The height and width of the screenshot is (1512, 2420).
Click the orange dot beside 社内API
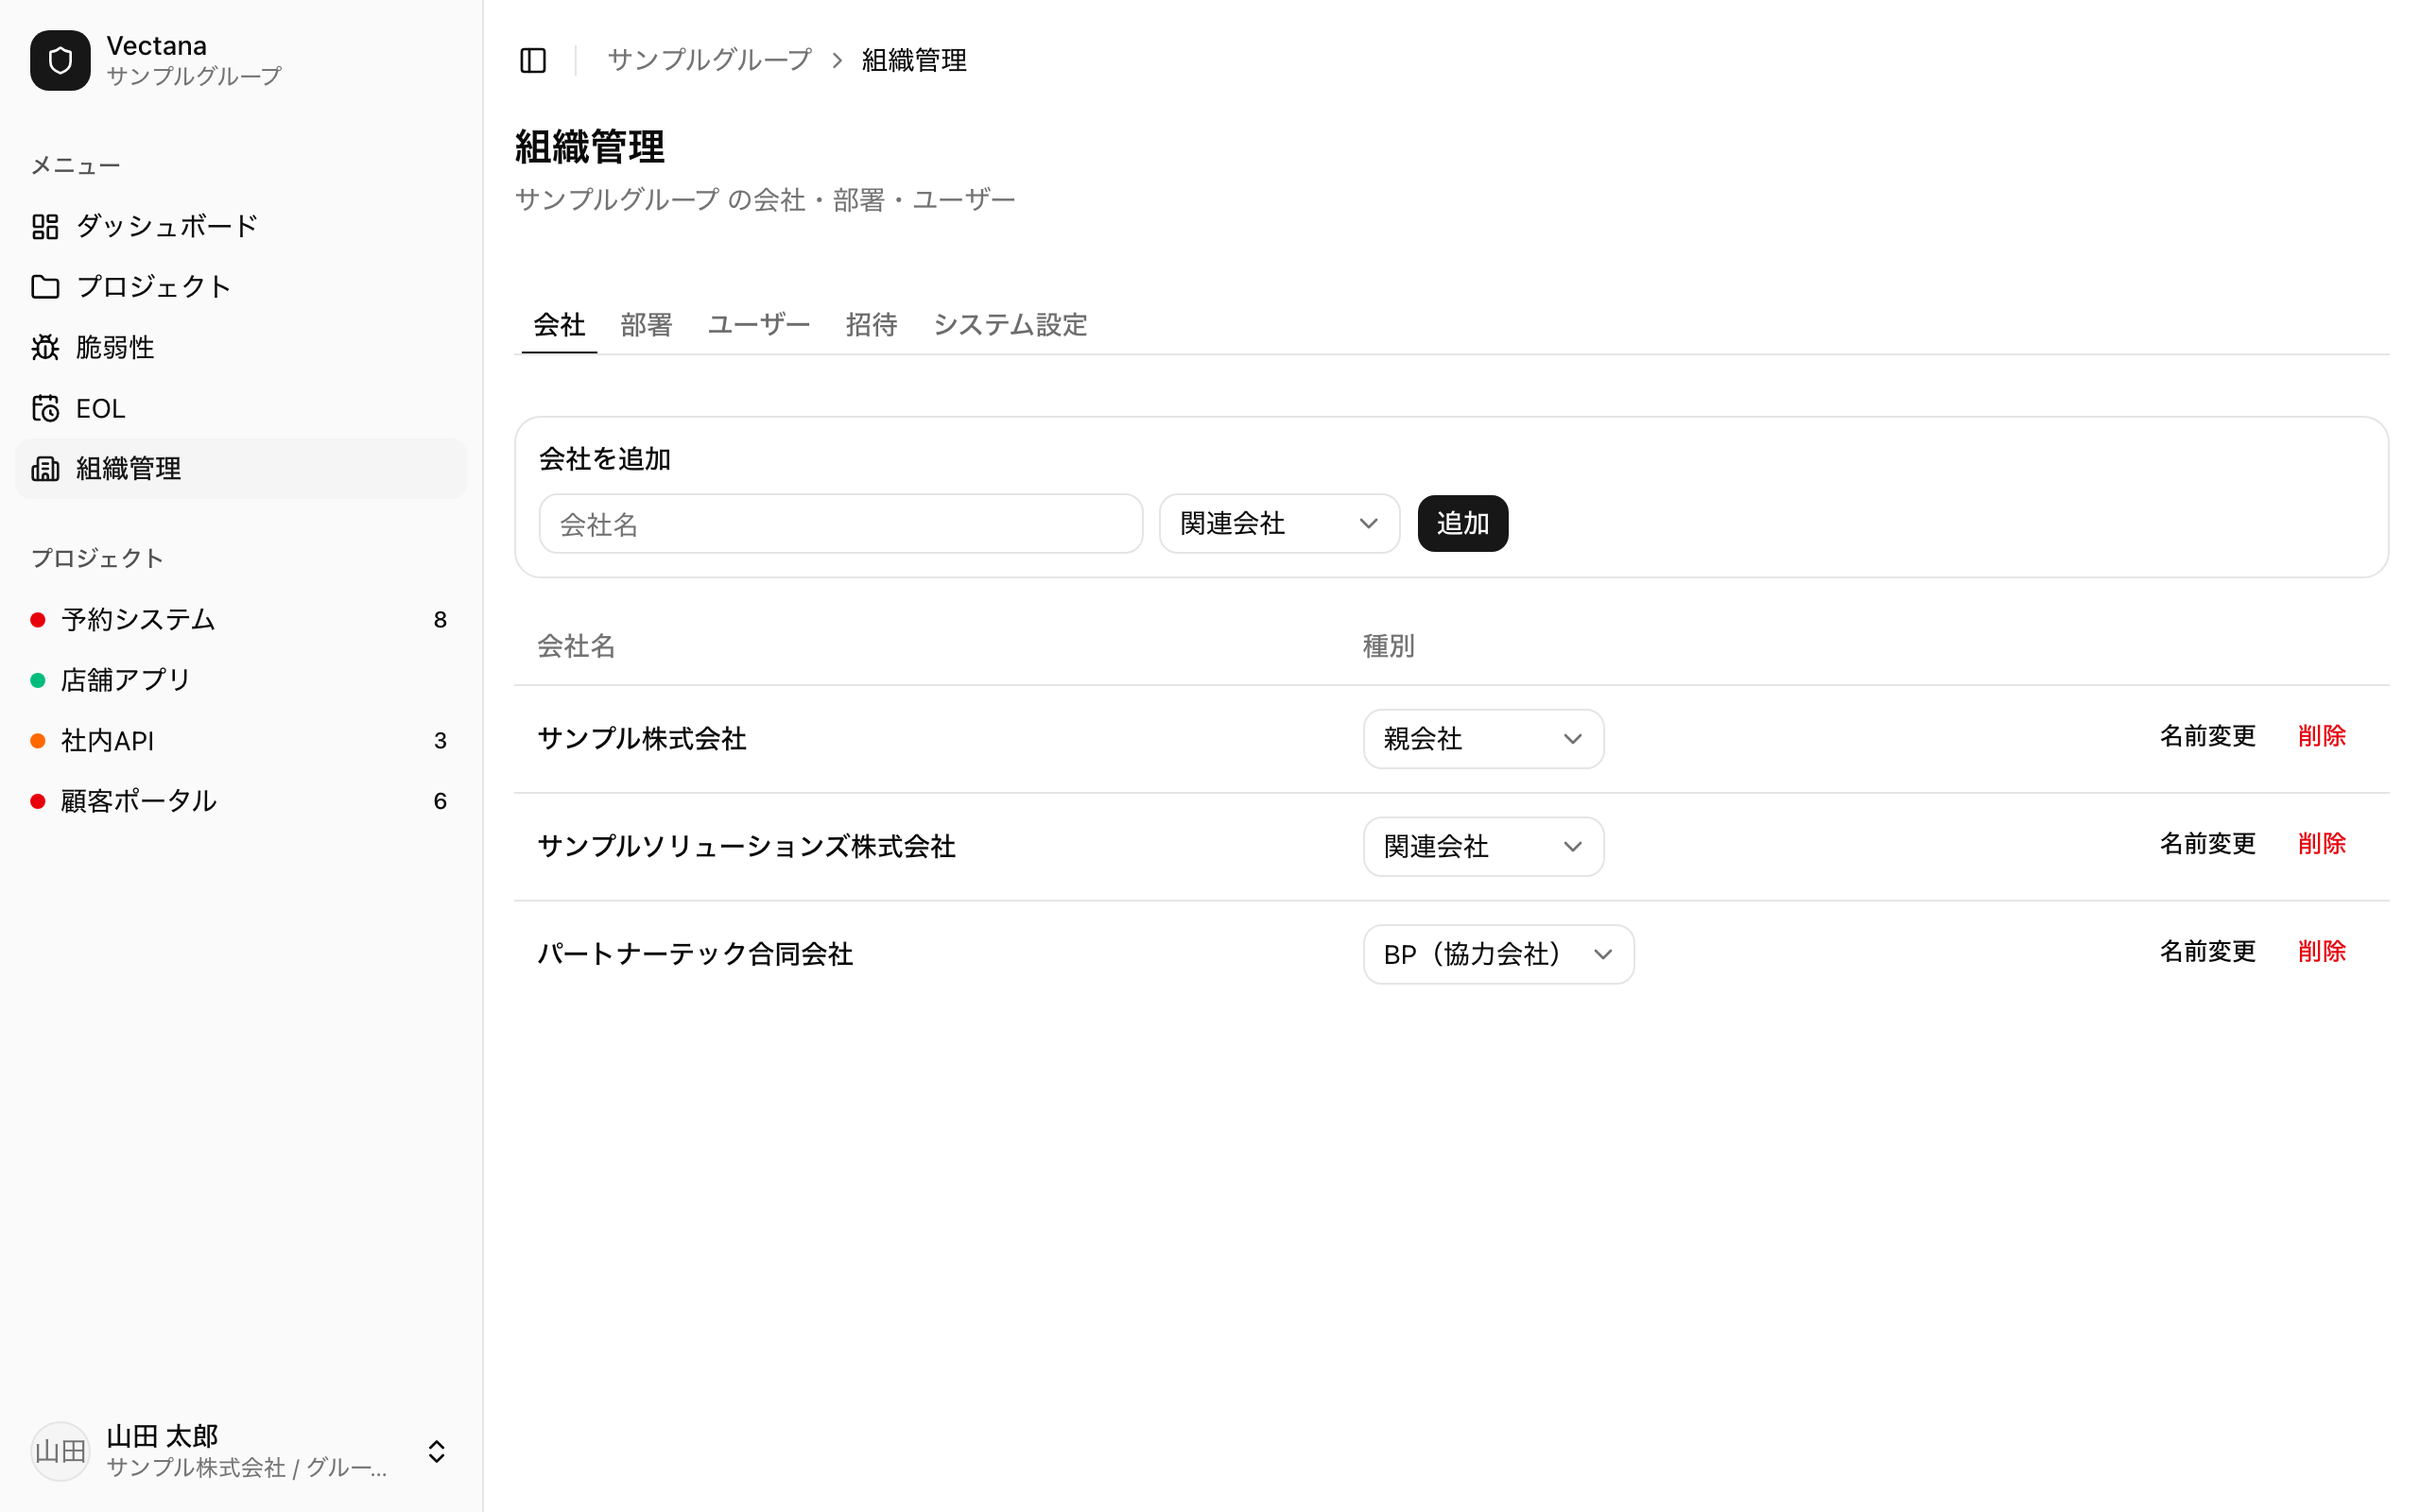point(38,741)
